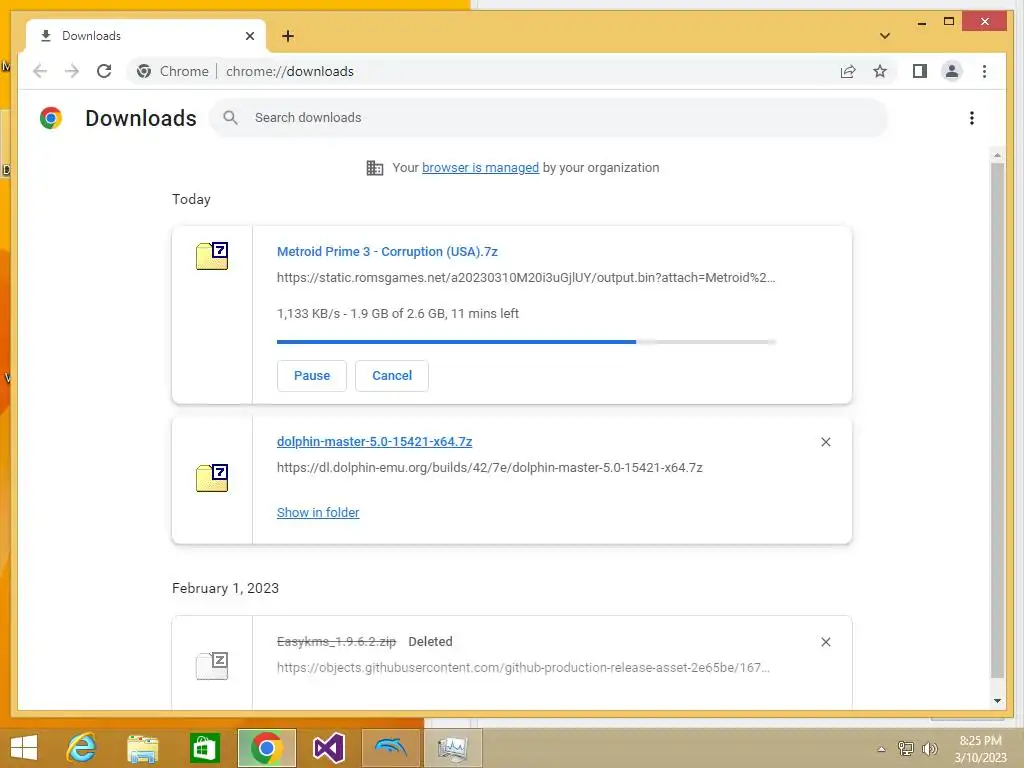Click the download tab favicon

tap(46, 36)
